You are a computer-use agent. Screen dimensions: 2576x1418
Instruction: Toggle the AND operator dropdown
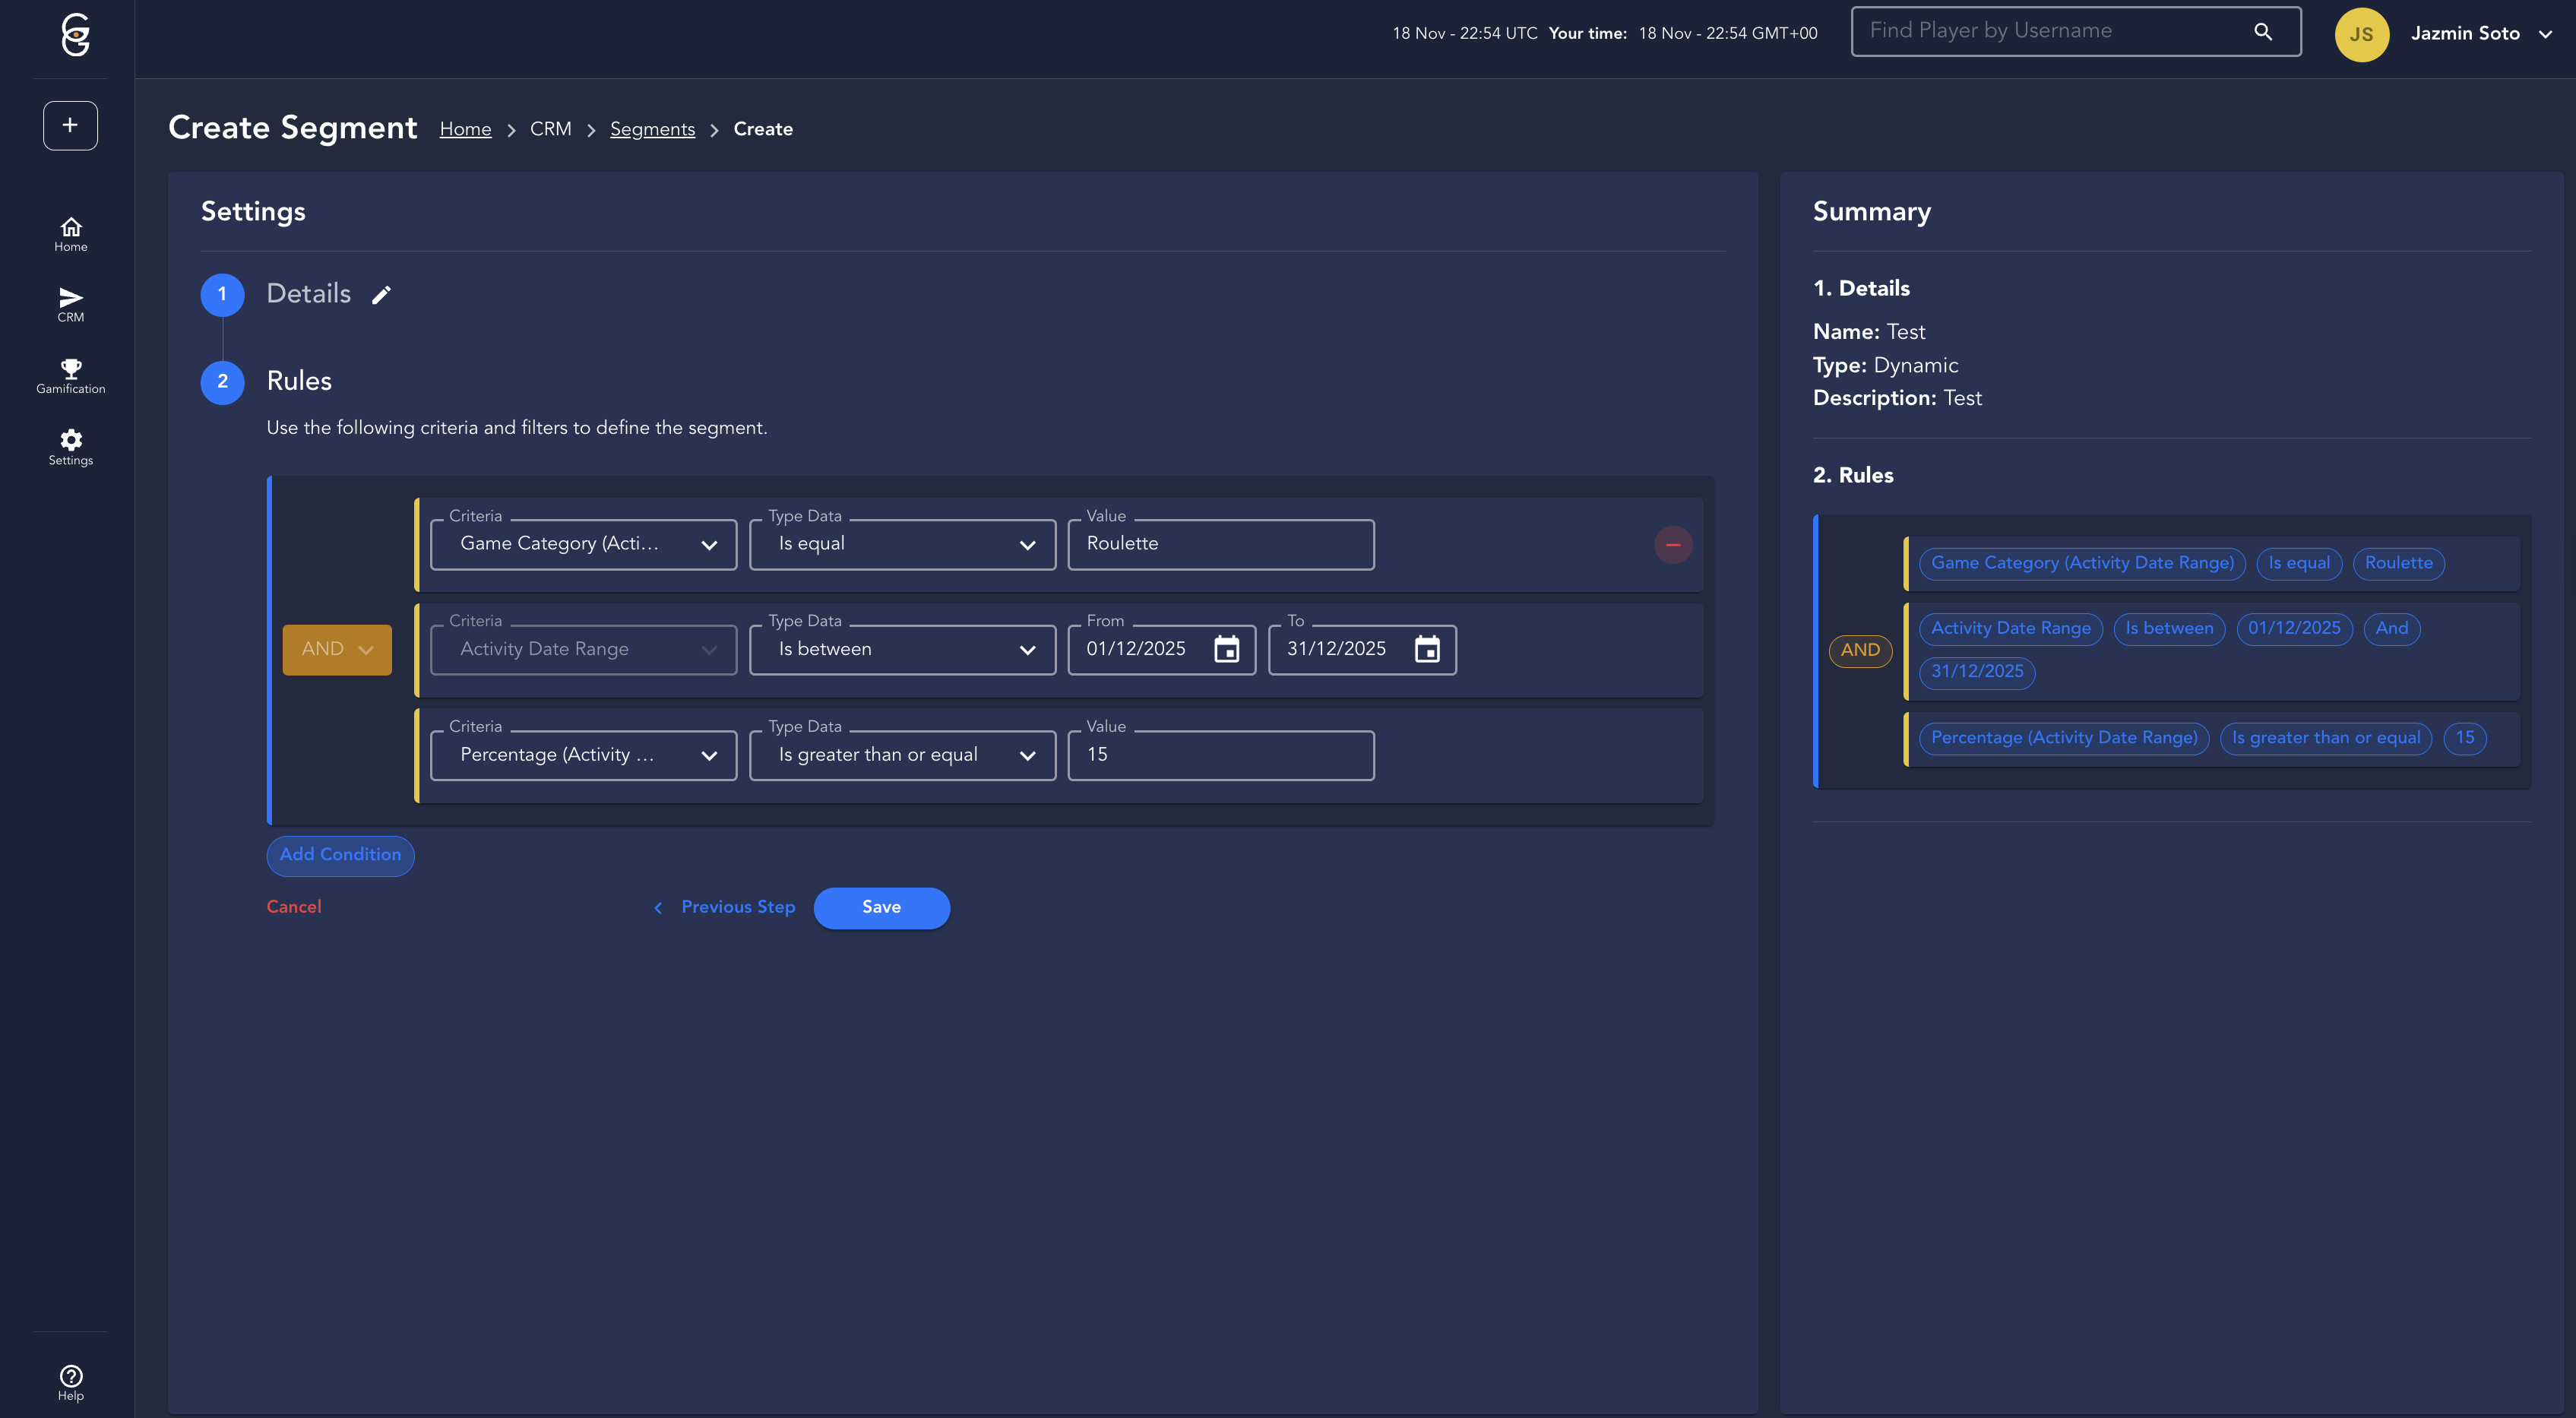[x=337, y=649]
